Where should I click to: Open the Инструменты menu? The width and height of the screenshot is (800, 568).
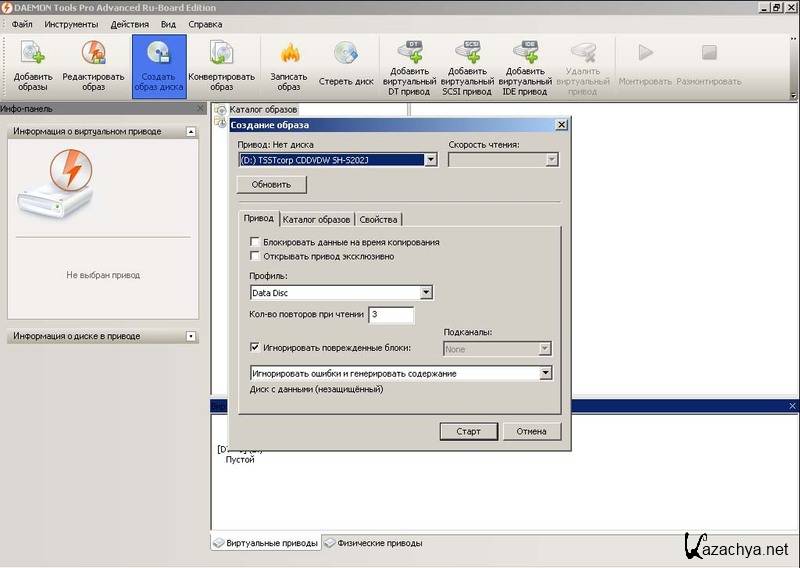[x=70, y=24]
